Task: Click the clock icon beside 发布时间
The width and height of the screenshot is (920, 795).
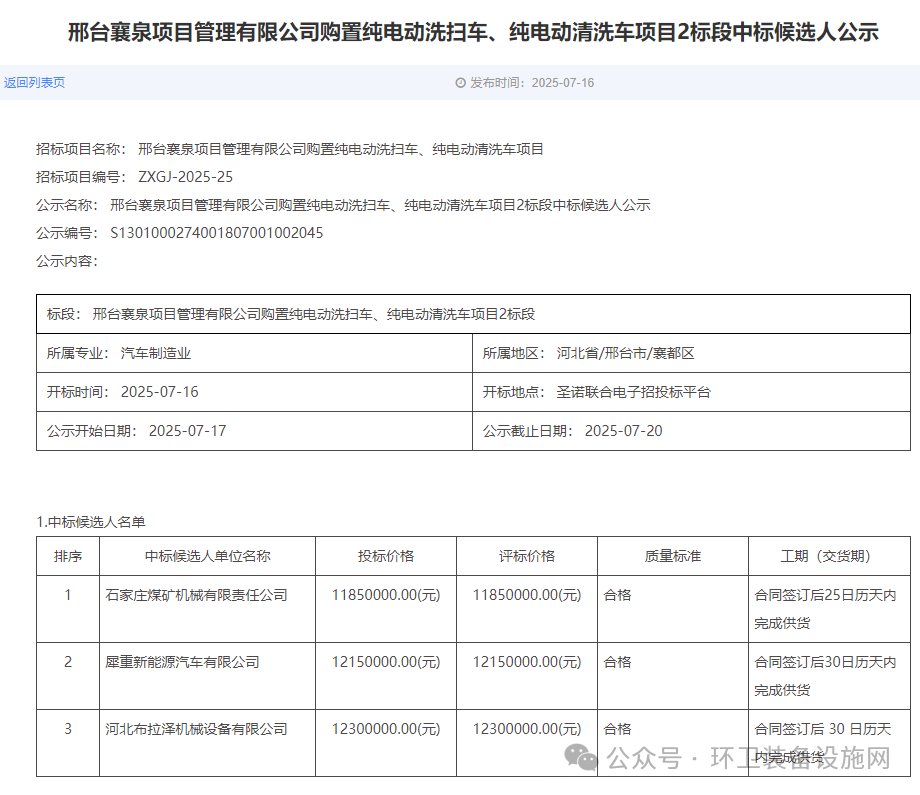Action: [461, 83]
